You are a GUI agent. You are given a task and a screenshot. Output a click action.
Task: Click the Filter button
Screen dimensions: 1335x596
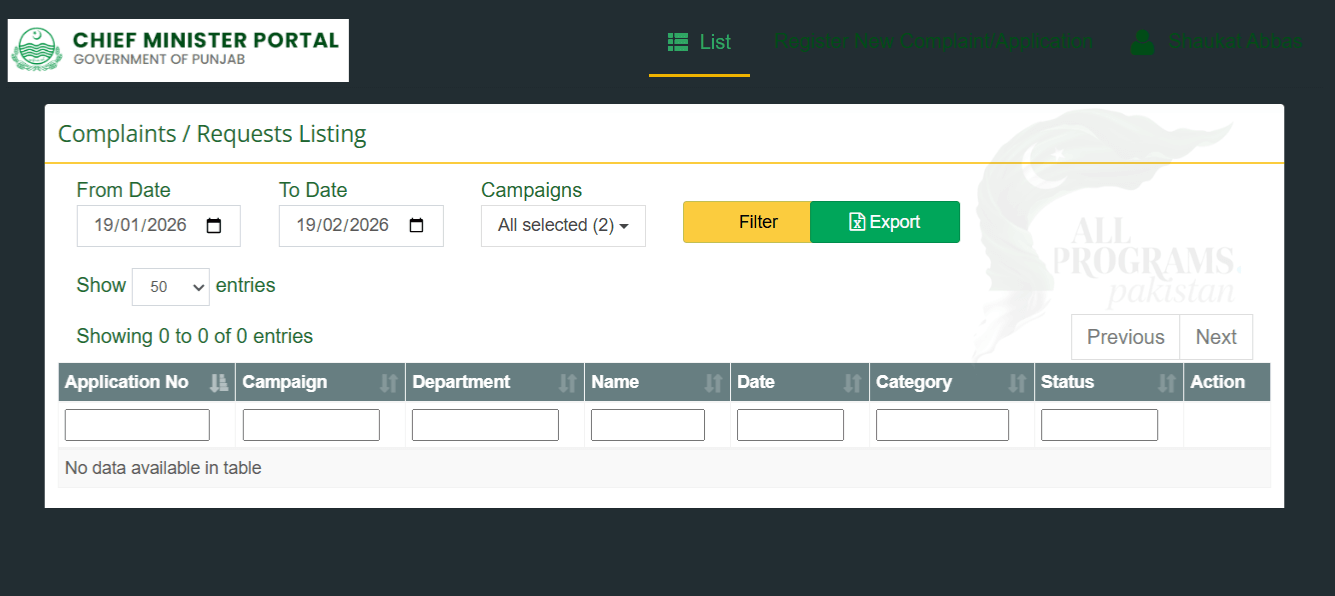tap(746, 221)
